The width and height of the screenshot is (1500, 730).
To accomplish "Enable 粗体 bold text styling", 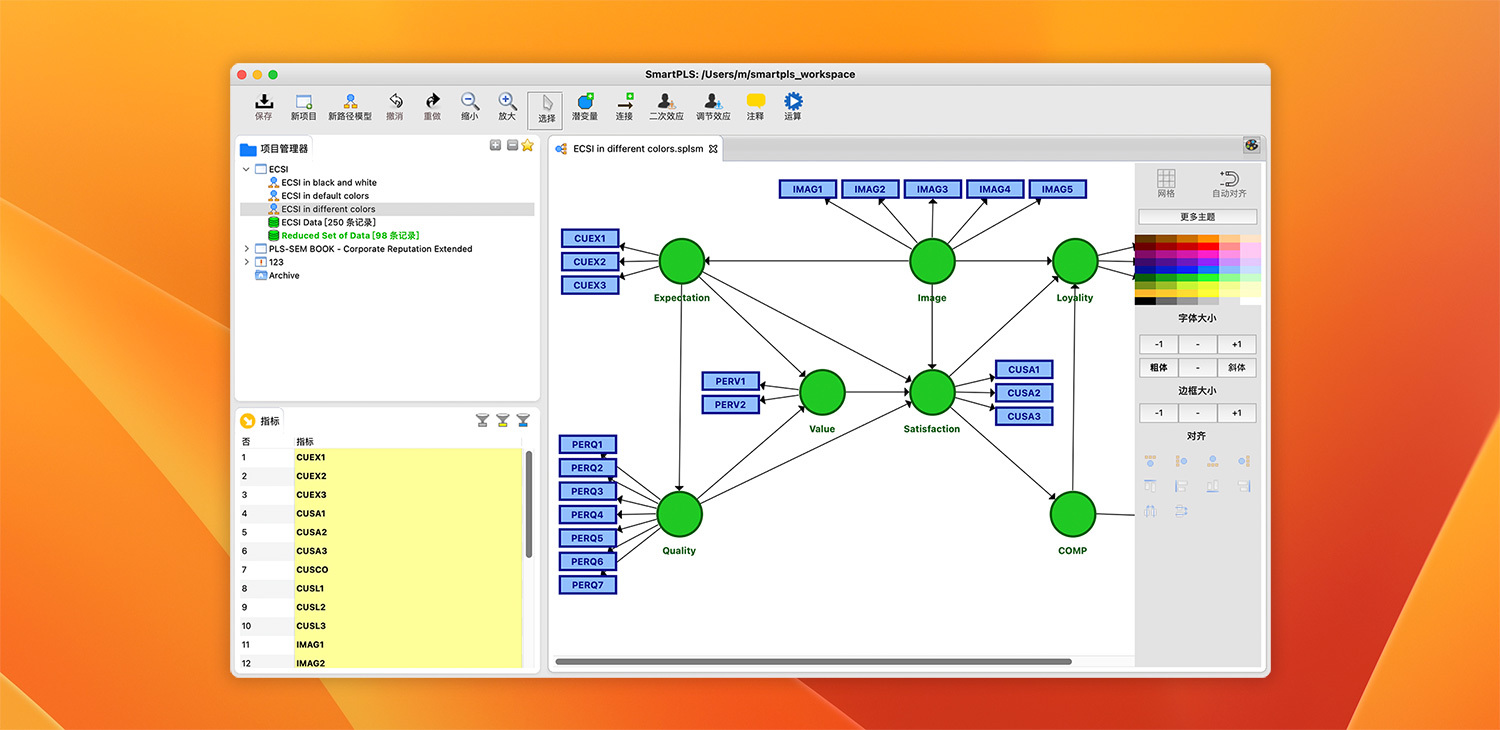I will pos(1157,367).
